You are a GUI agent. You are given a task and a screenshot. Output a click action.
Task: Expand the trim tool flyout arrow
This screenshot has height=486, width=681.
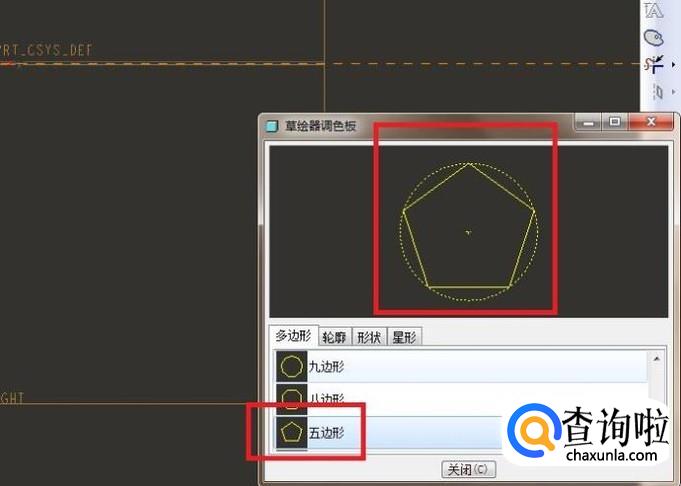[674, 65]
